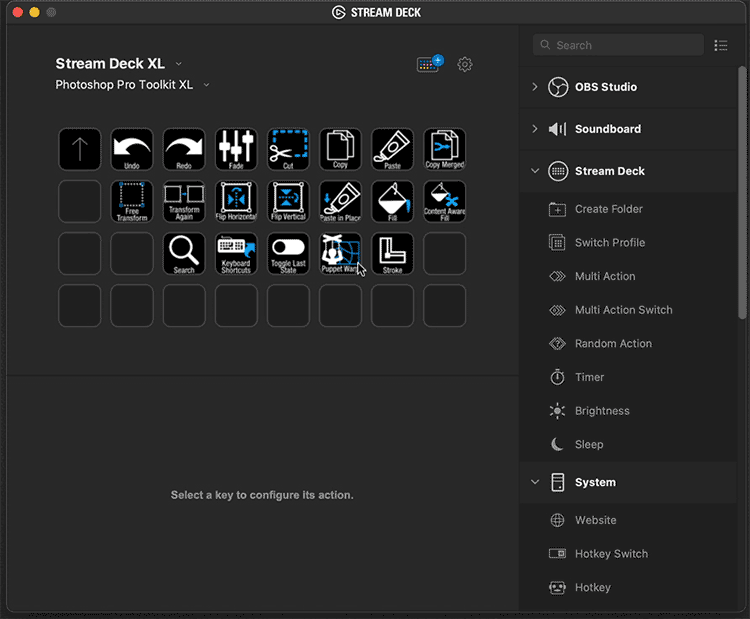Select the Paste key
Screen dimensions: 750x619
point(392,149)
